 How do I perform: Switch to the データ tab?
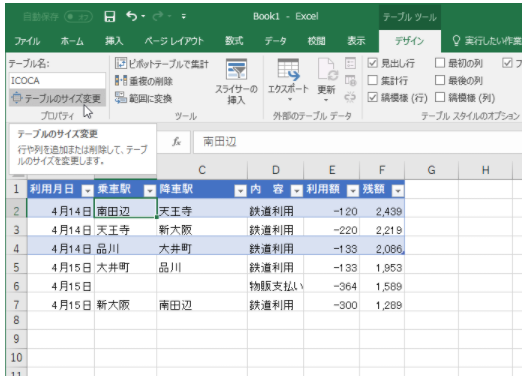(276, 41)
